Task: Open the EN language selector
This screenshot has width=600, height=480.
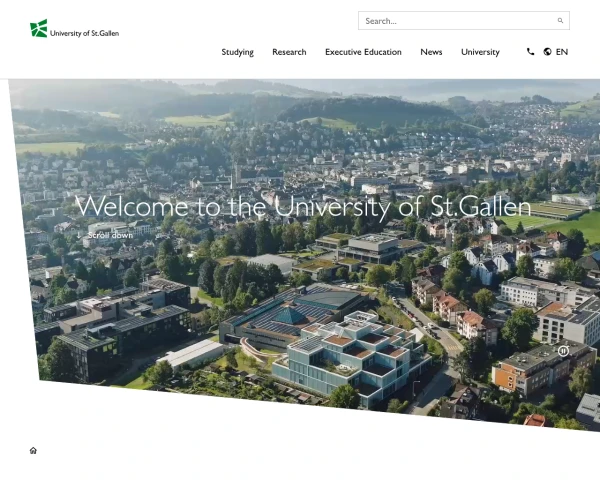Action: (562, 52)
